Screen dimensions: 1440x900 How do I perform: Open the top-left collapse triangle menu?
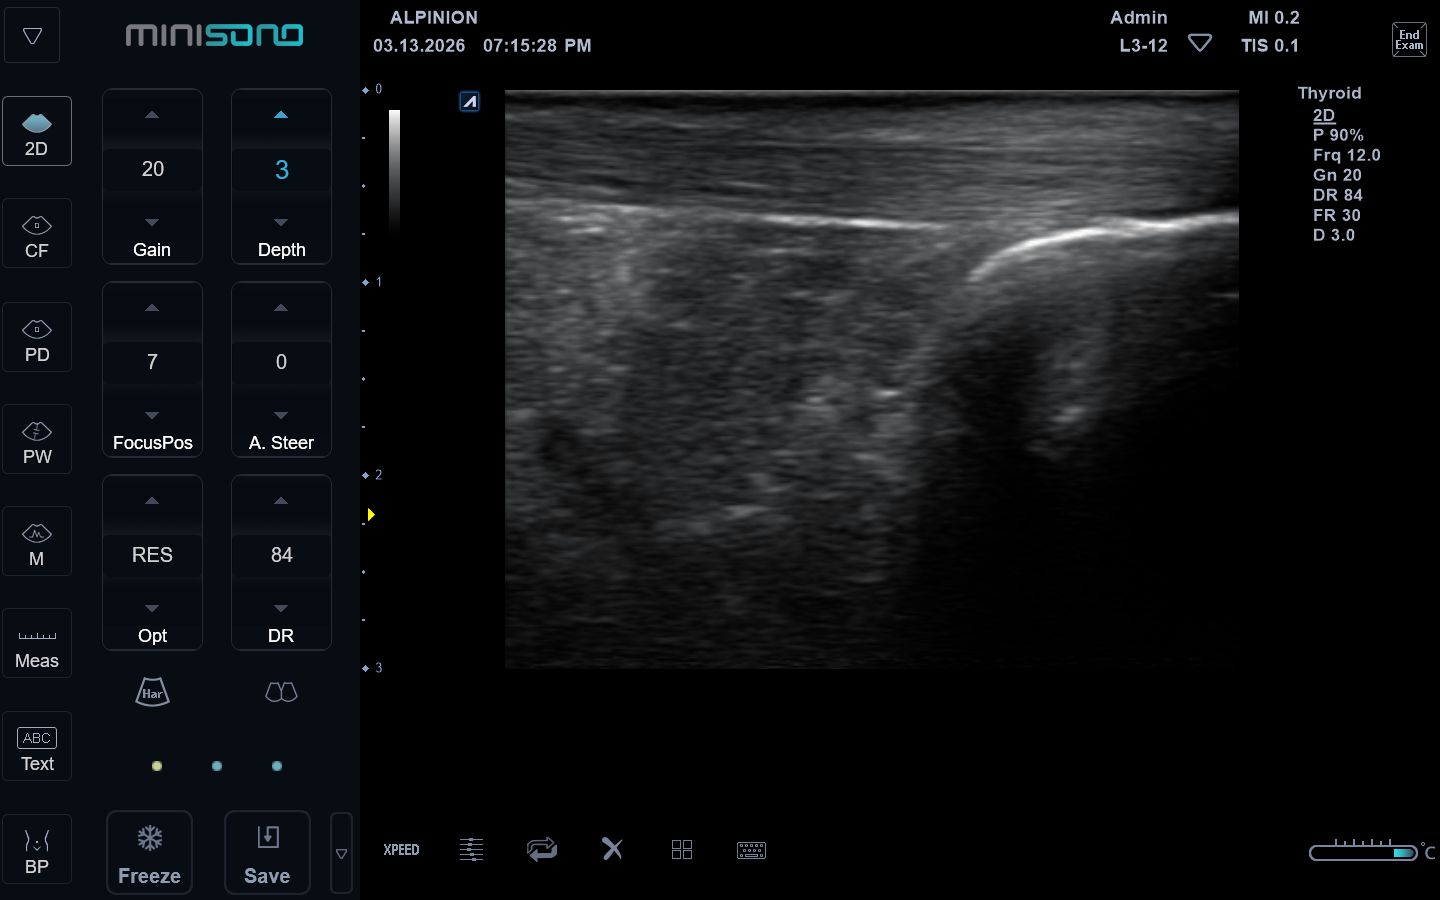click(x=32, y=36)
